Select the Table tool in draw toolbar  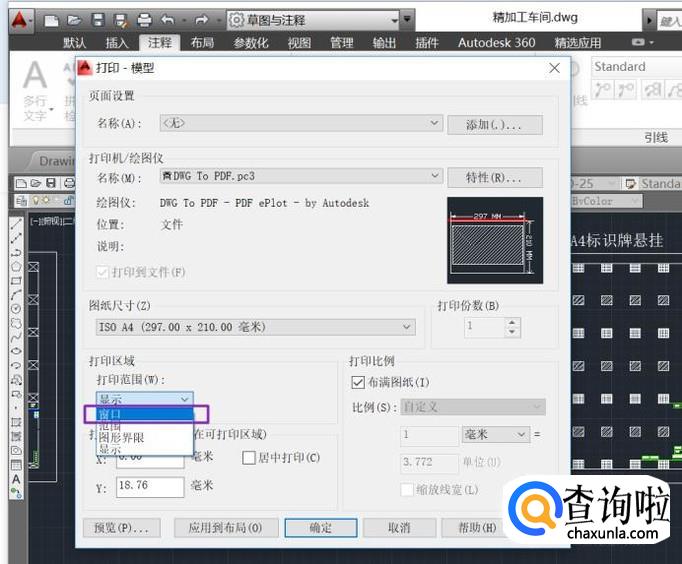click(x=16, y=465)
